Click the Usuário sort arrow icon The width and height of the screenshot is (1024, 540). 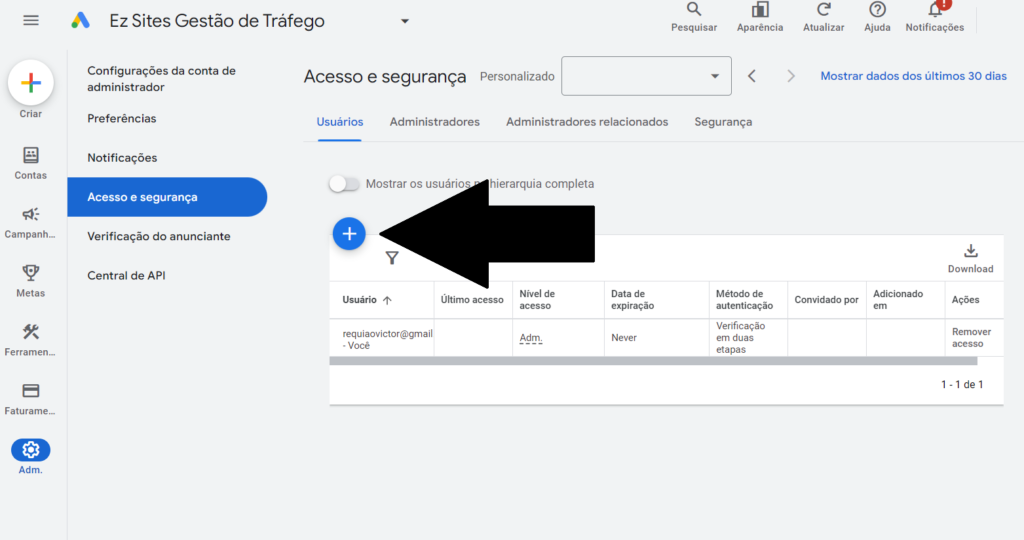point(387,300)
